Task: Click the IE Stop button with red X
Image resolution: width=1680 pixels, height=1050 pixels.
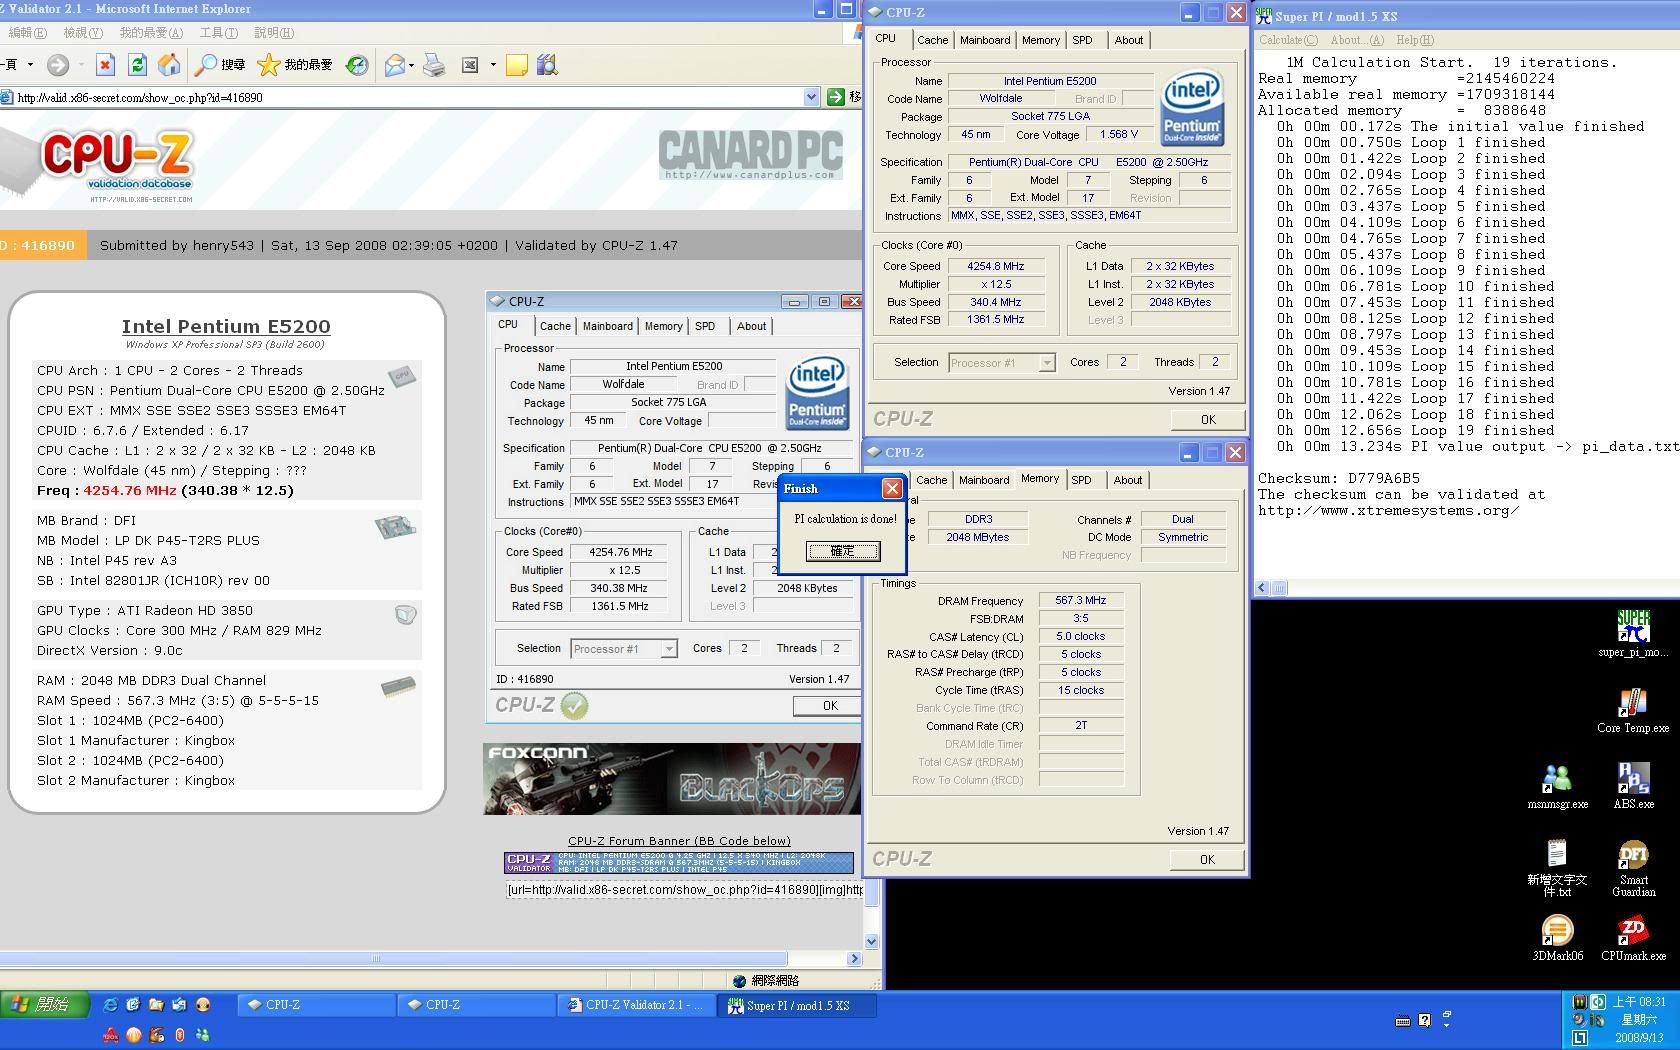Action: [x=105, y=65]
